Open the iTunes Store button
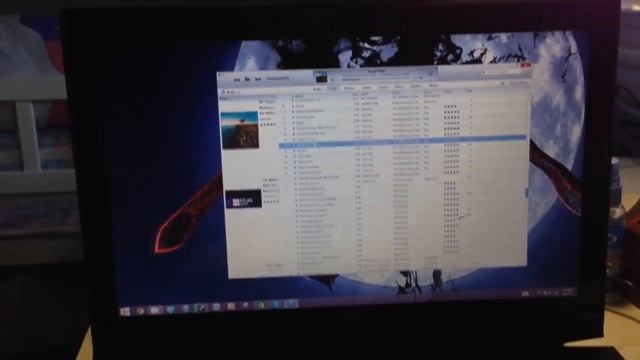 coord(519,83)
